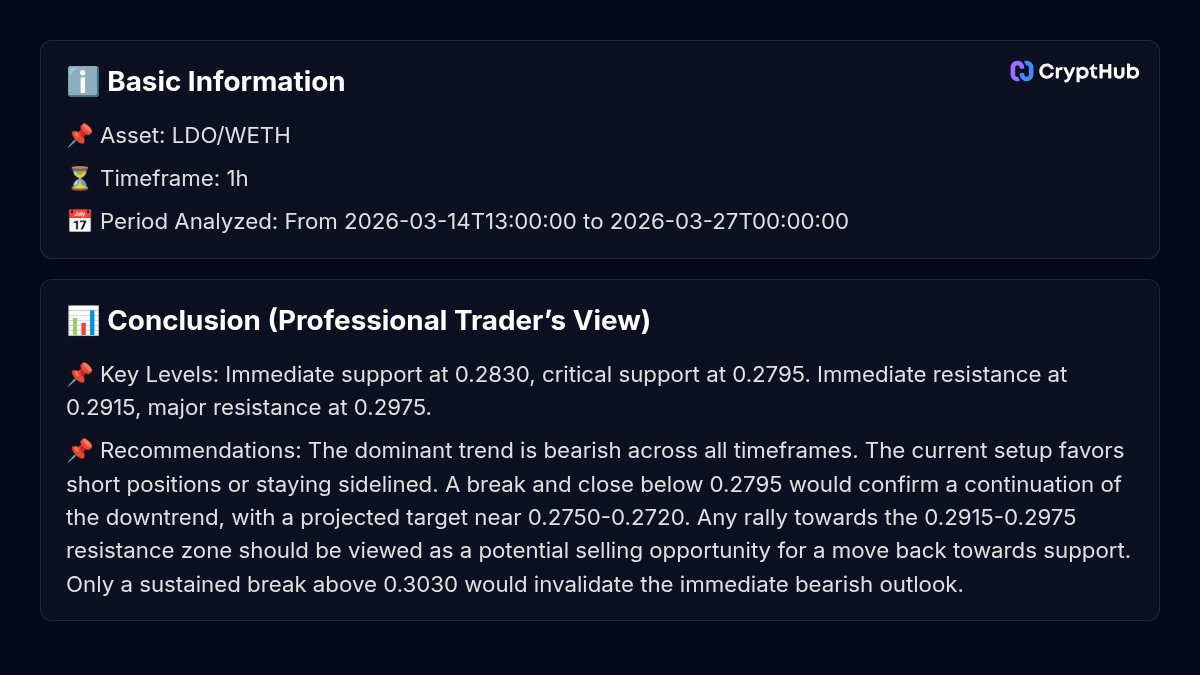1200x675 pixels.
Task: Click the calendar icon beside Period Analyzed
Action: pos(80,221)
